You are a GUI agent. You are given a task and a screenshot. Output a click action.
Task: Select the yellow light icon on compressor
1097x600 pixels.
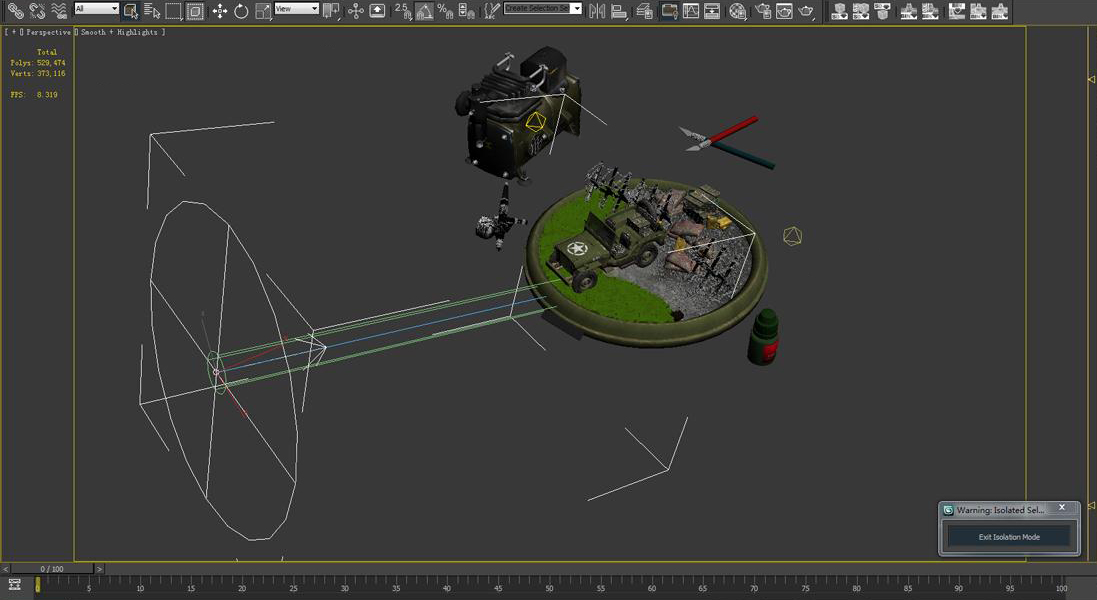point(535,122)
